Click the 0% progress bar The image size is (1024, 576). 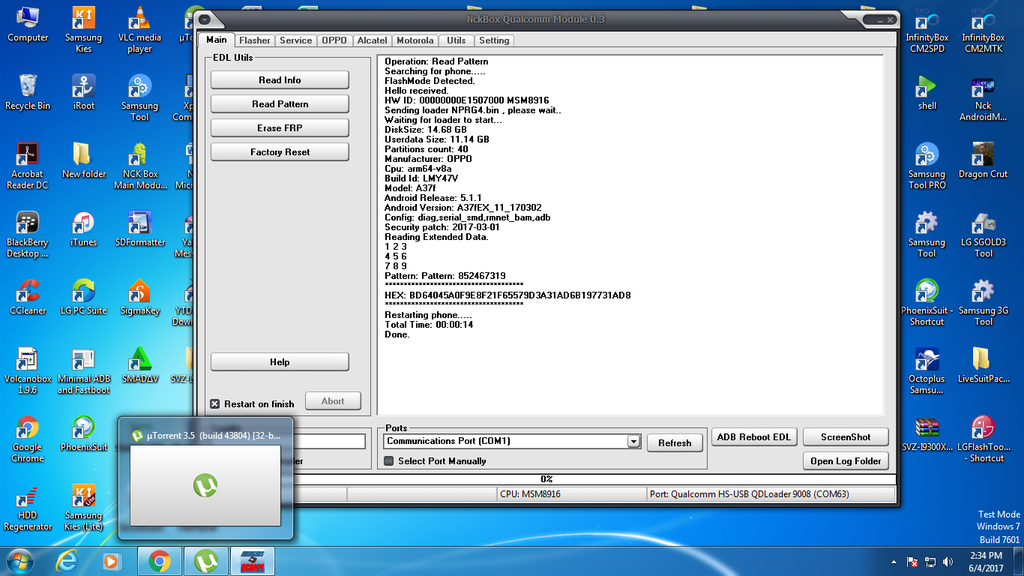pos(546,479)
